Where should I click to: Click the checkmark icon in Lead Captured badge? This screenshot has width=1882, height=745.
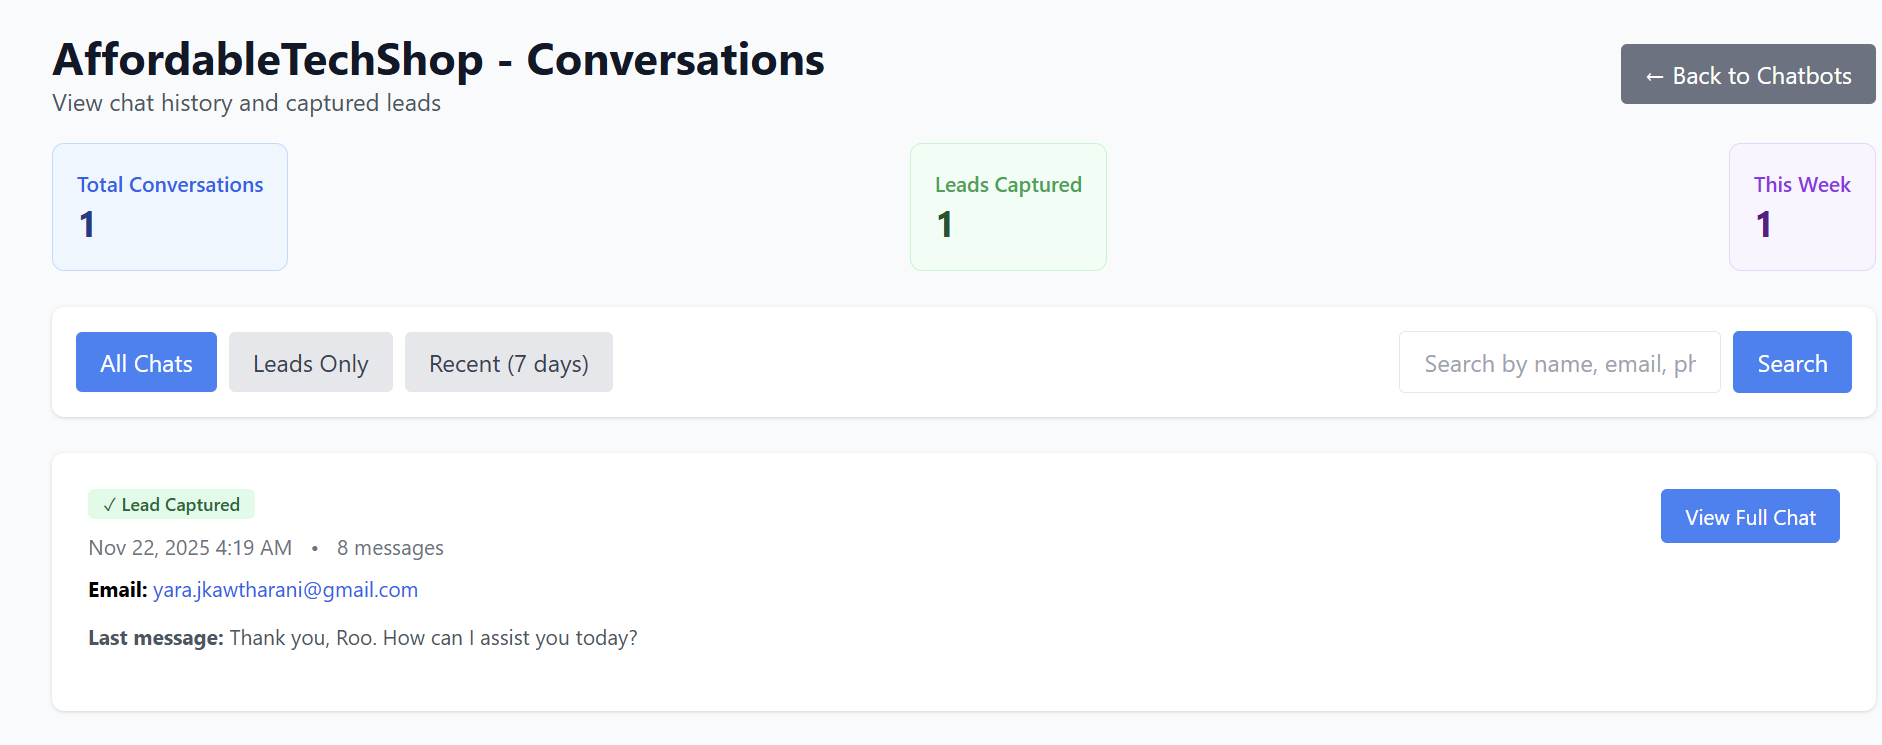(109, 505)
